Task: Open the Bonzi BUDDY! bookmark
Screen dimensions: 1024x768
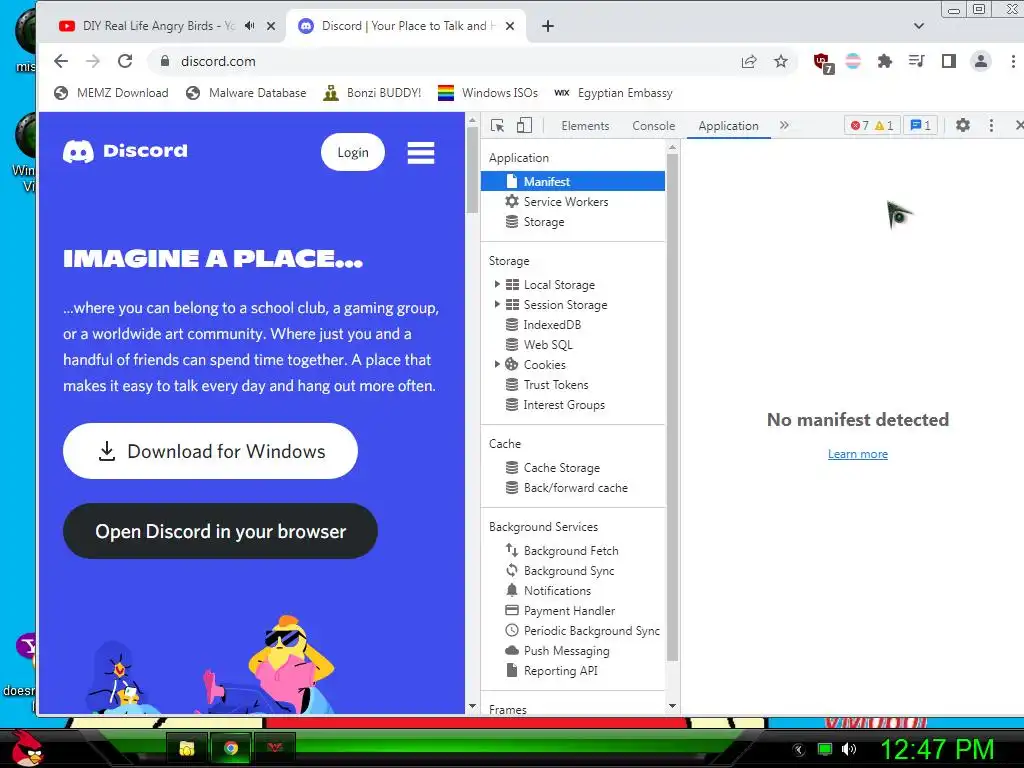Action: tap(372, 93)
